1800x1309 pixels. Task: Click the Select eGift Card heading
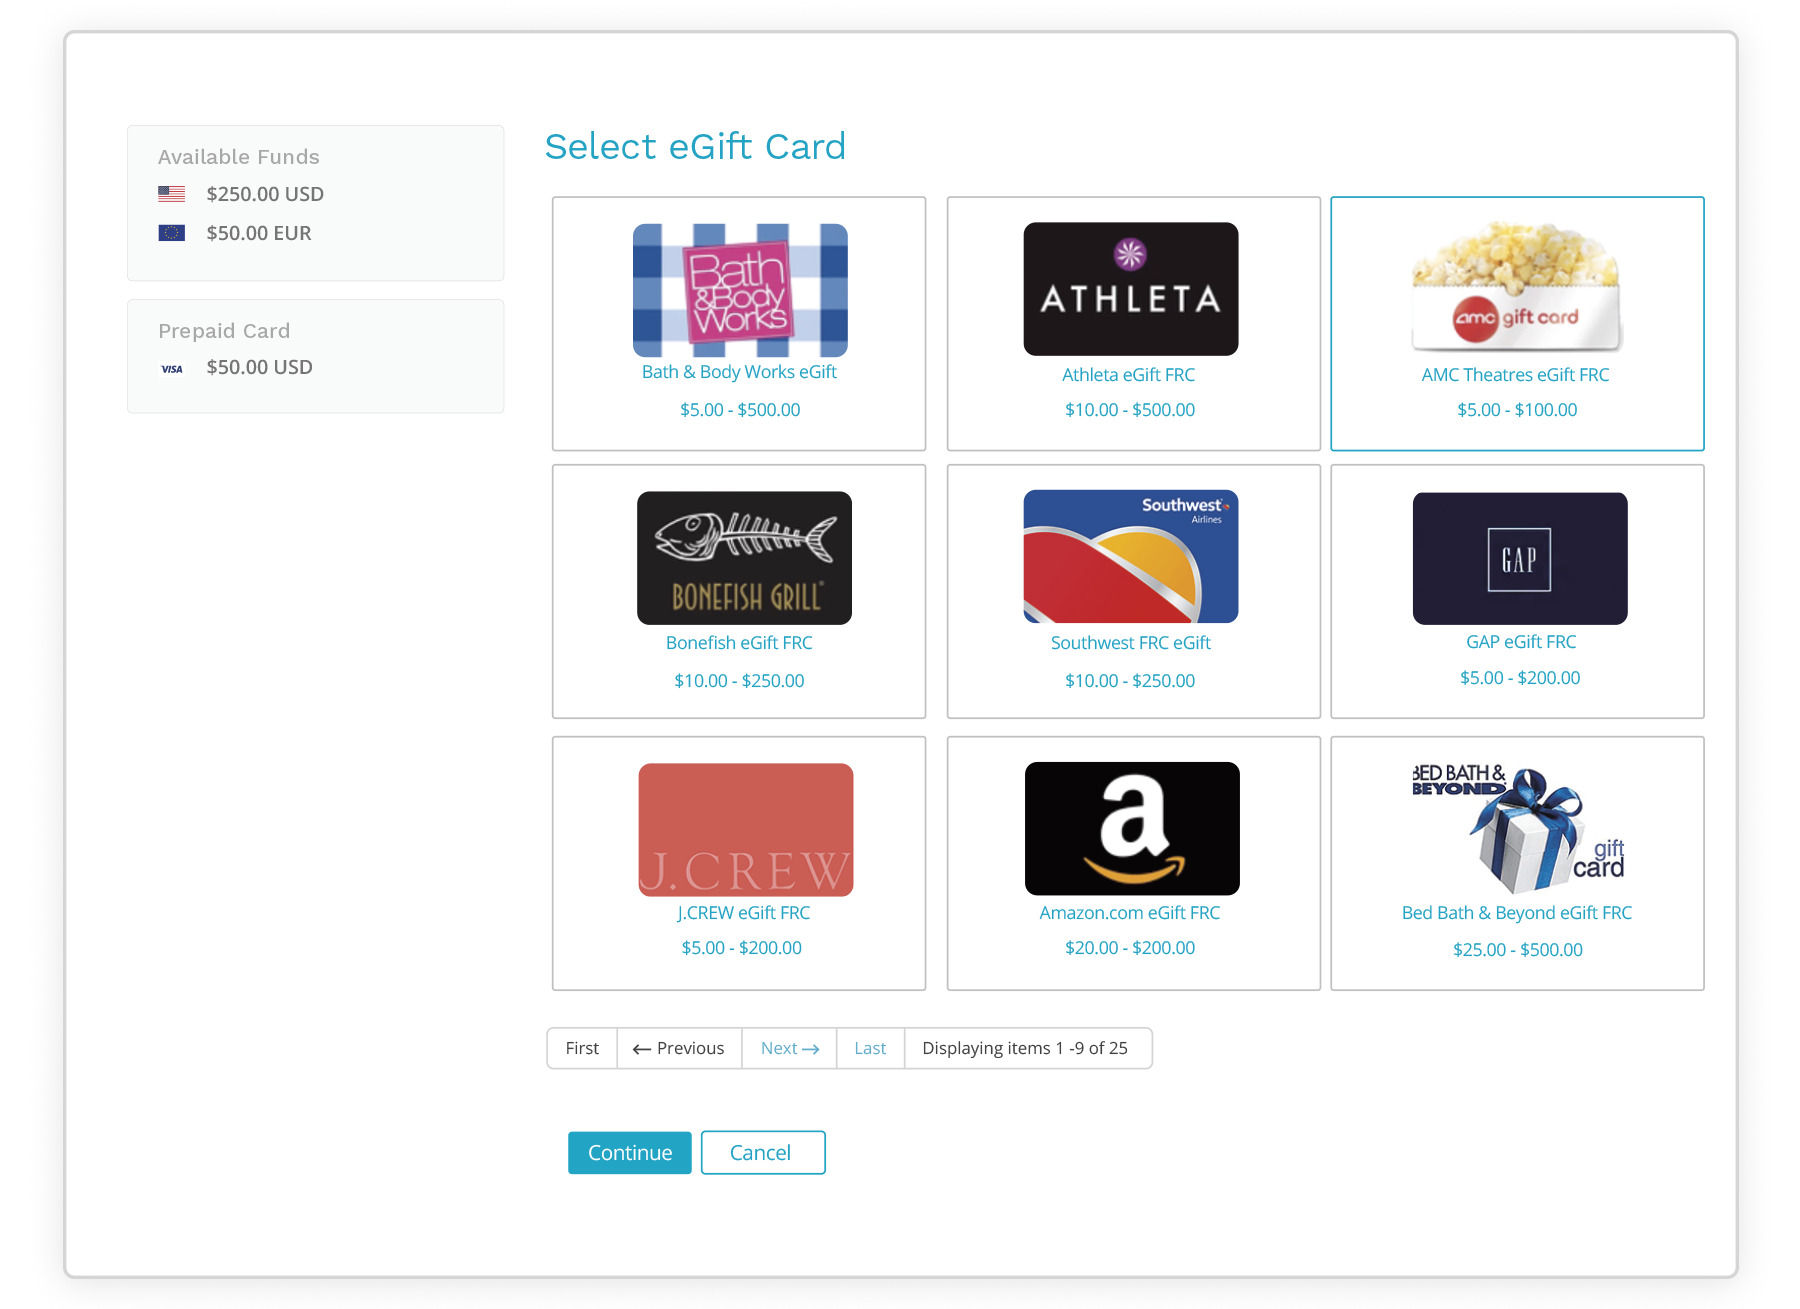click(x=695, y=147)
